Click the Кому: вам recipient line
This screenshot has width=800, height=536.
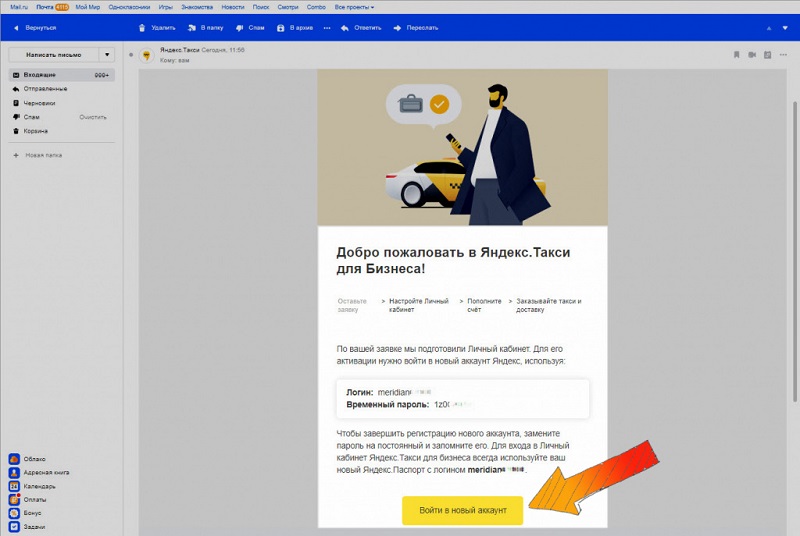point(174,60)
